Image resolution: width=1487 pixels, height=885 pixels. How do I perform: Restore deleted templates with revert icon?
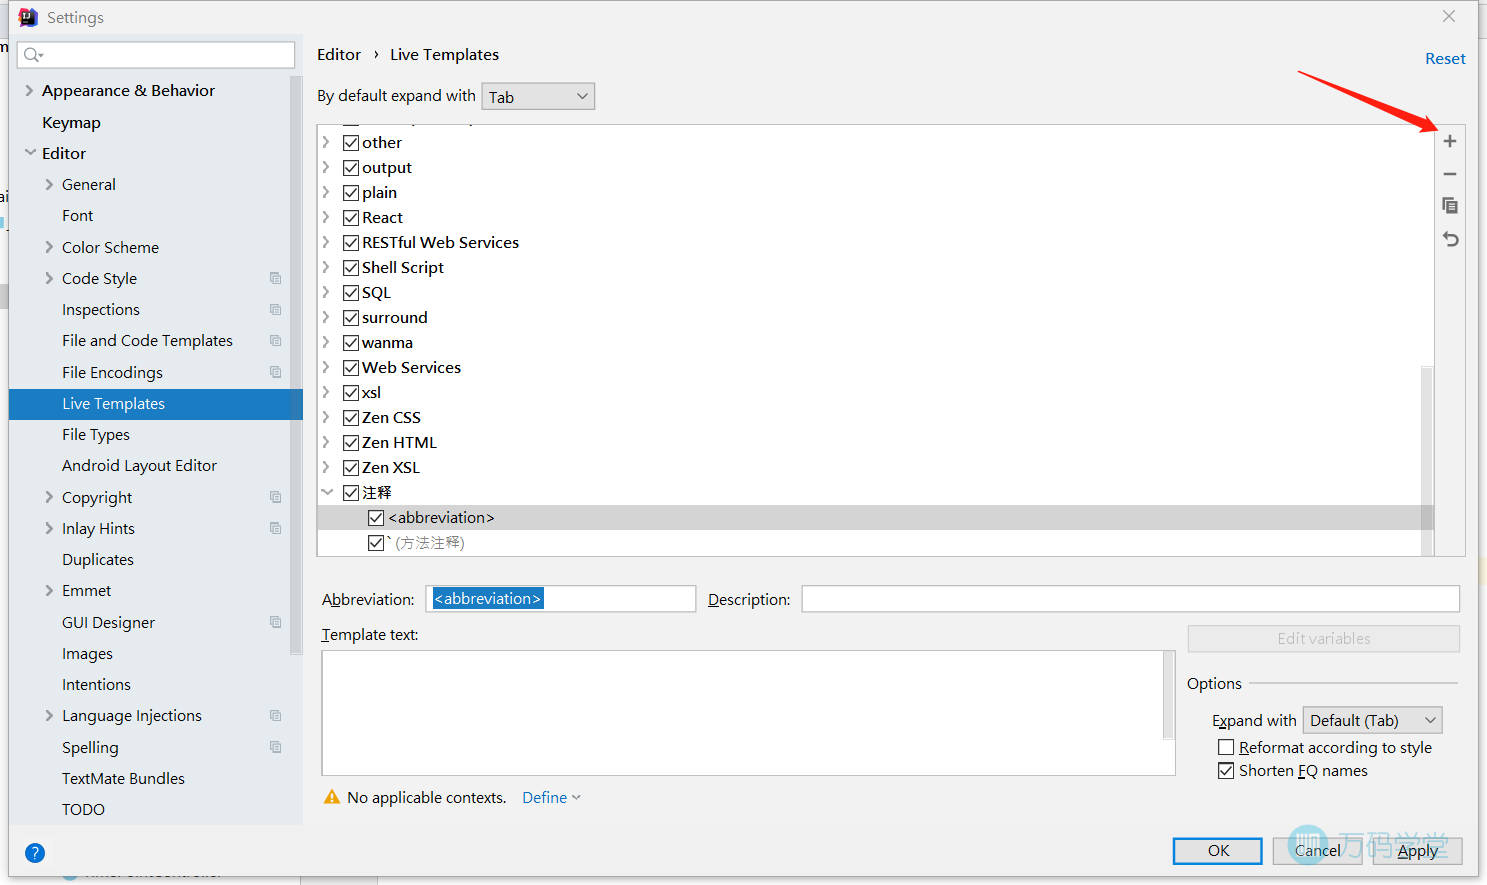(x=1450, y=239)
